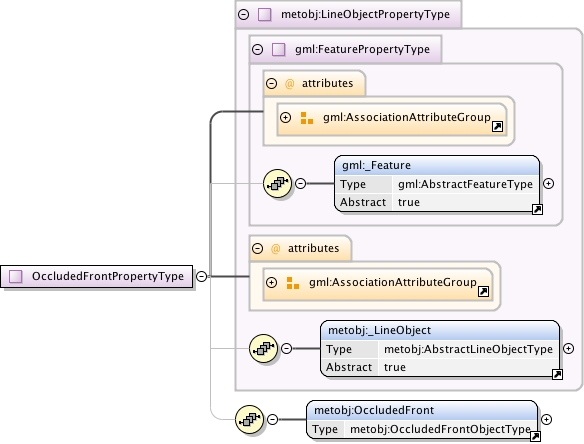This screenshot has height=444, width=584.
Task: Click the Type label of metobj:OccludedFront
Action: [x=325, y=429]
